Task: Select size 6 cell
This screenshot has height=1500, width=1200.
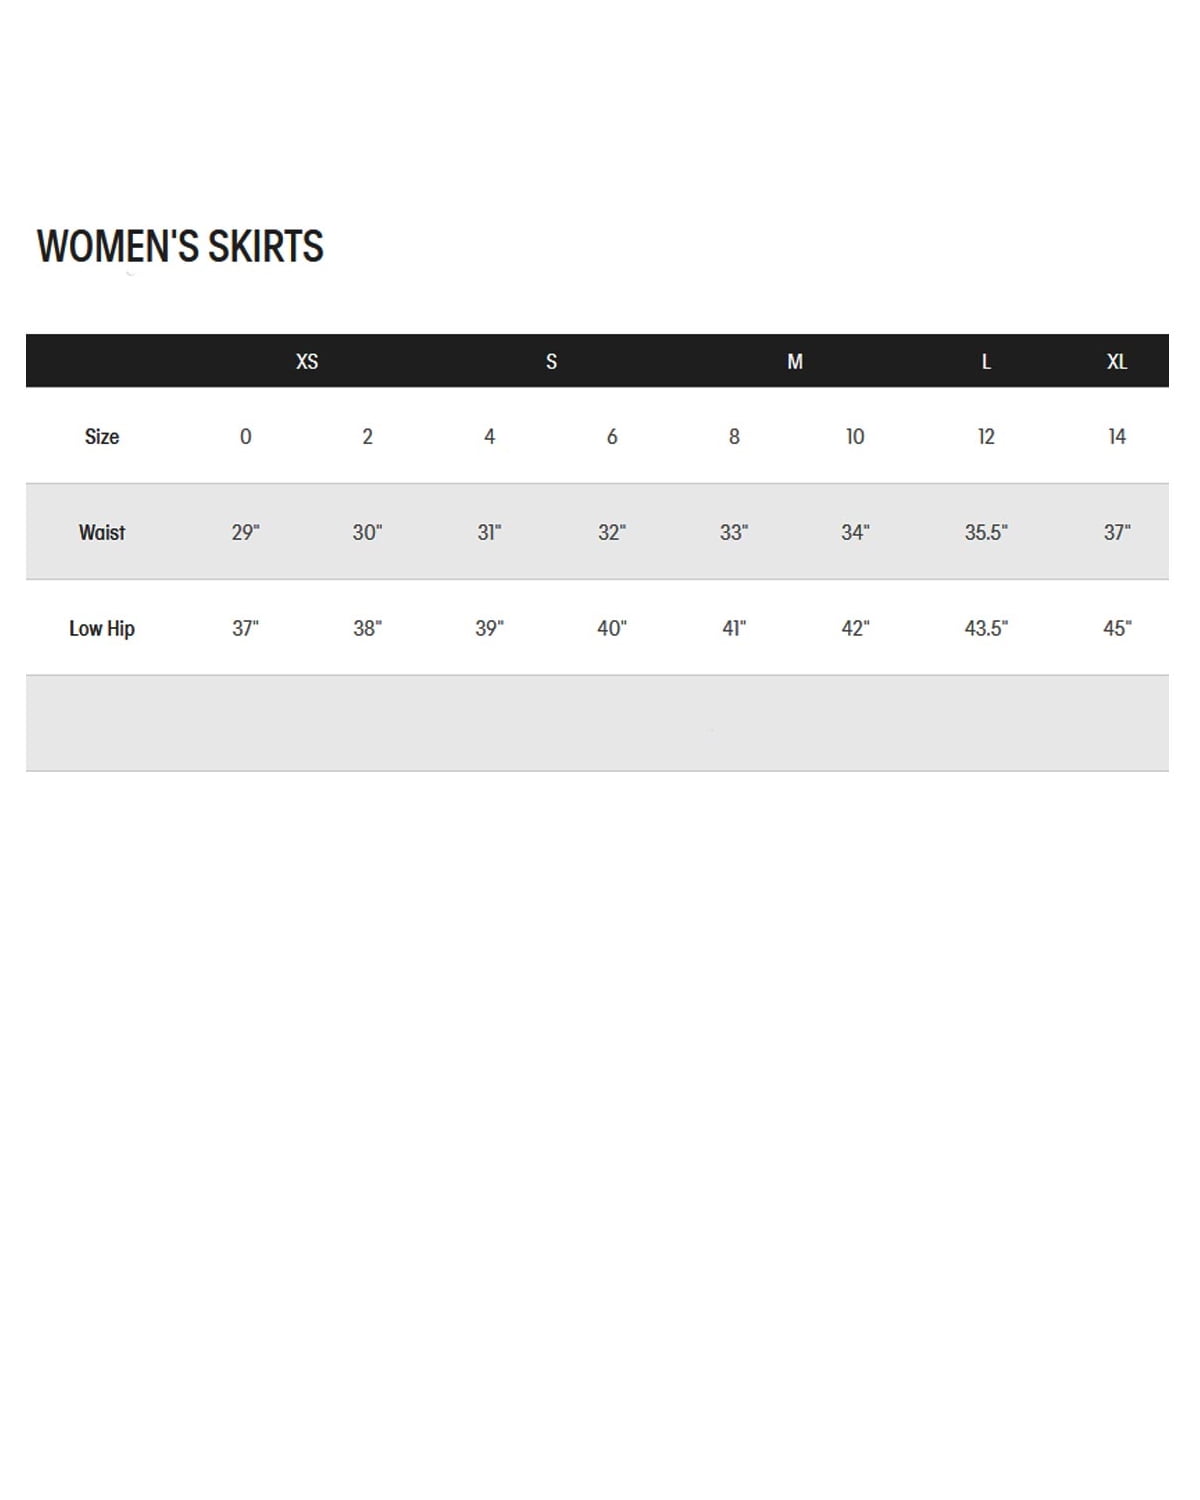Action: tap(612, 437)
